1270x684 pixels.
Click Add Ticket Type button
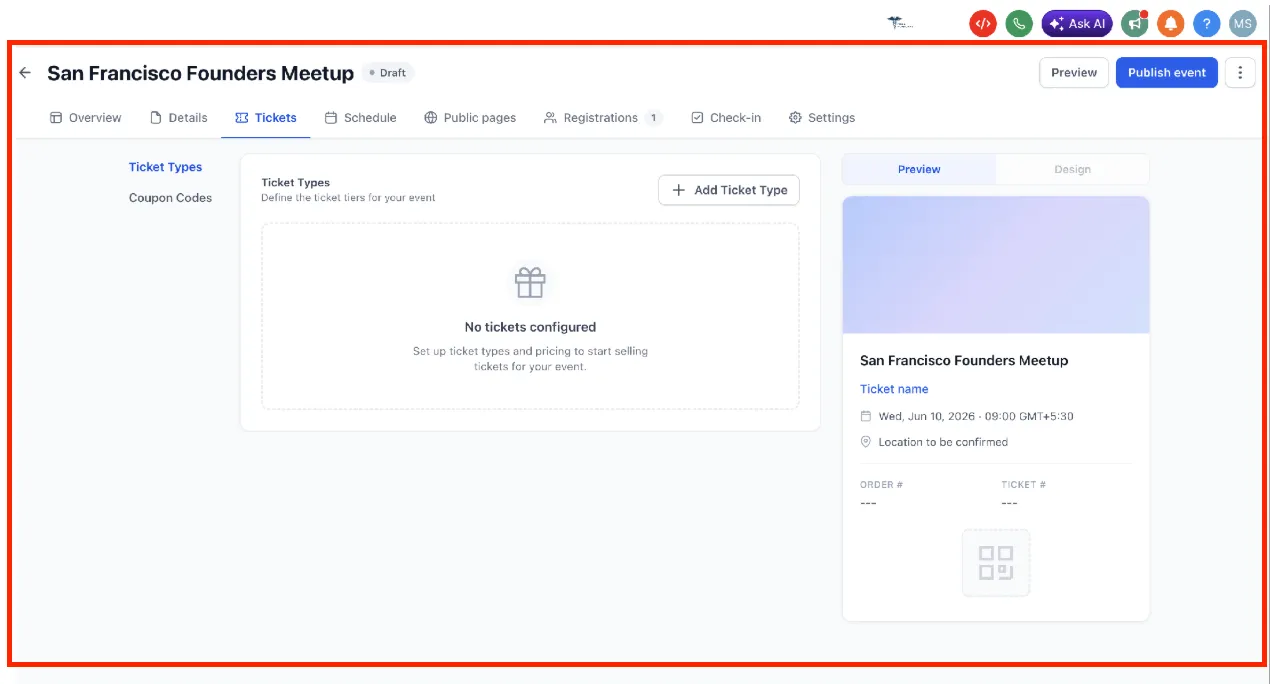click(729, 190)
